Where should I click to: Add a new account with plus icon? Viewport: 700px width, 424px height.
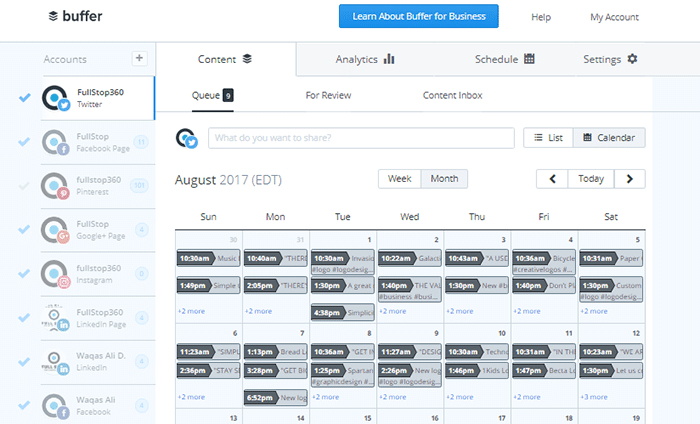pyautogui.click(x=139, y=59)
